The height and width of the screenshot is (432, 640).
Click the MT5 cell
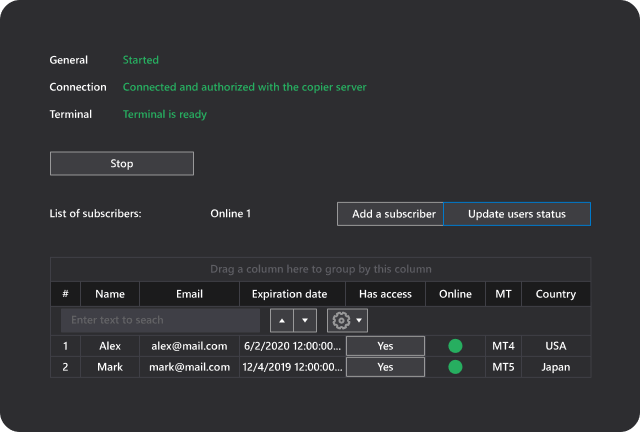(503, 367)
